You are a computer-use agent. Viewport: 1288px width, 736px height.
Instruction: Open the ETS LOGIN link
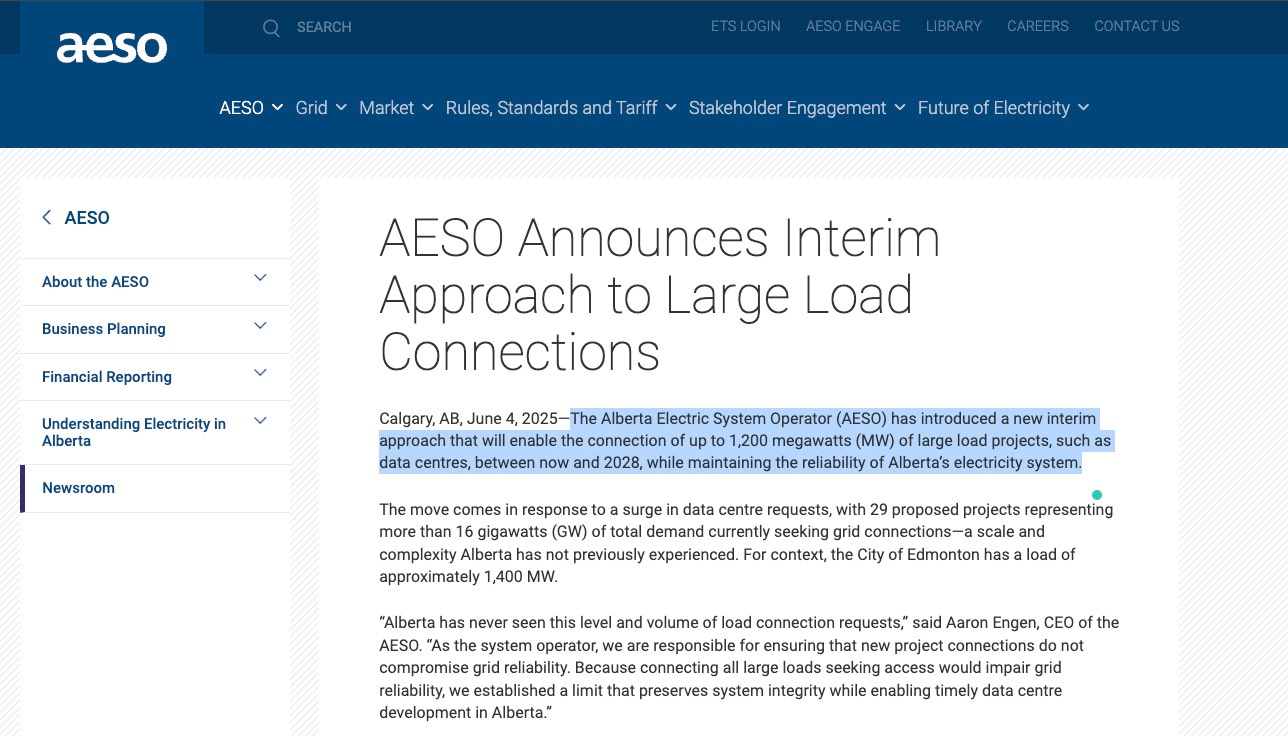746,26
